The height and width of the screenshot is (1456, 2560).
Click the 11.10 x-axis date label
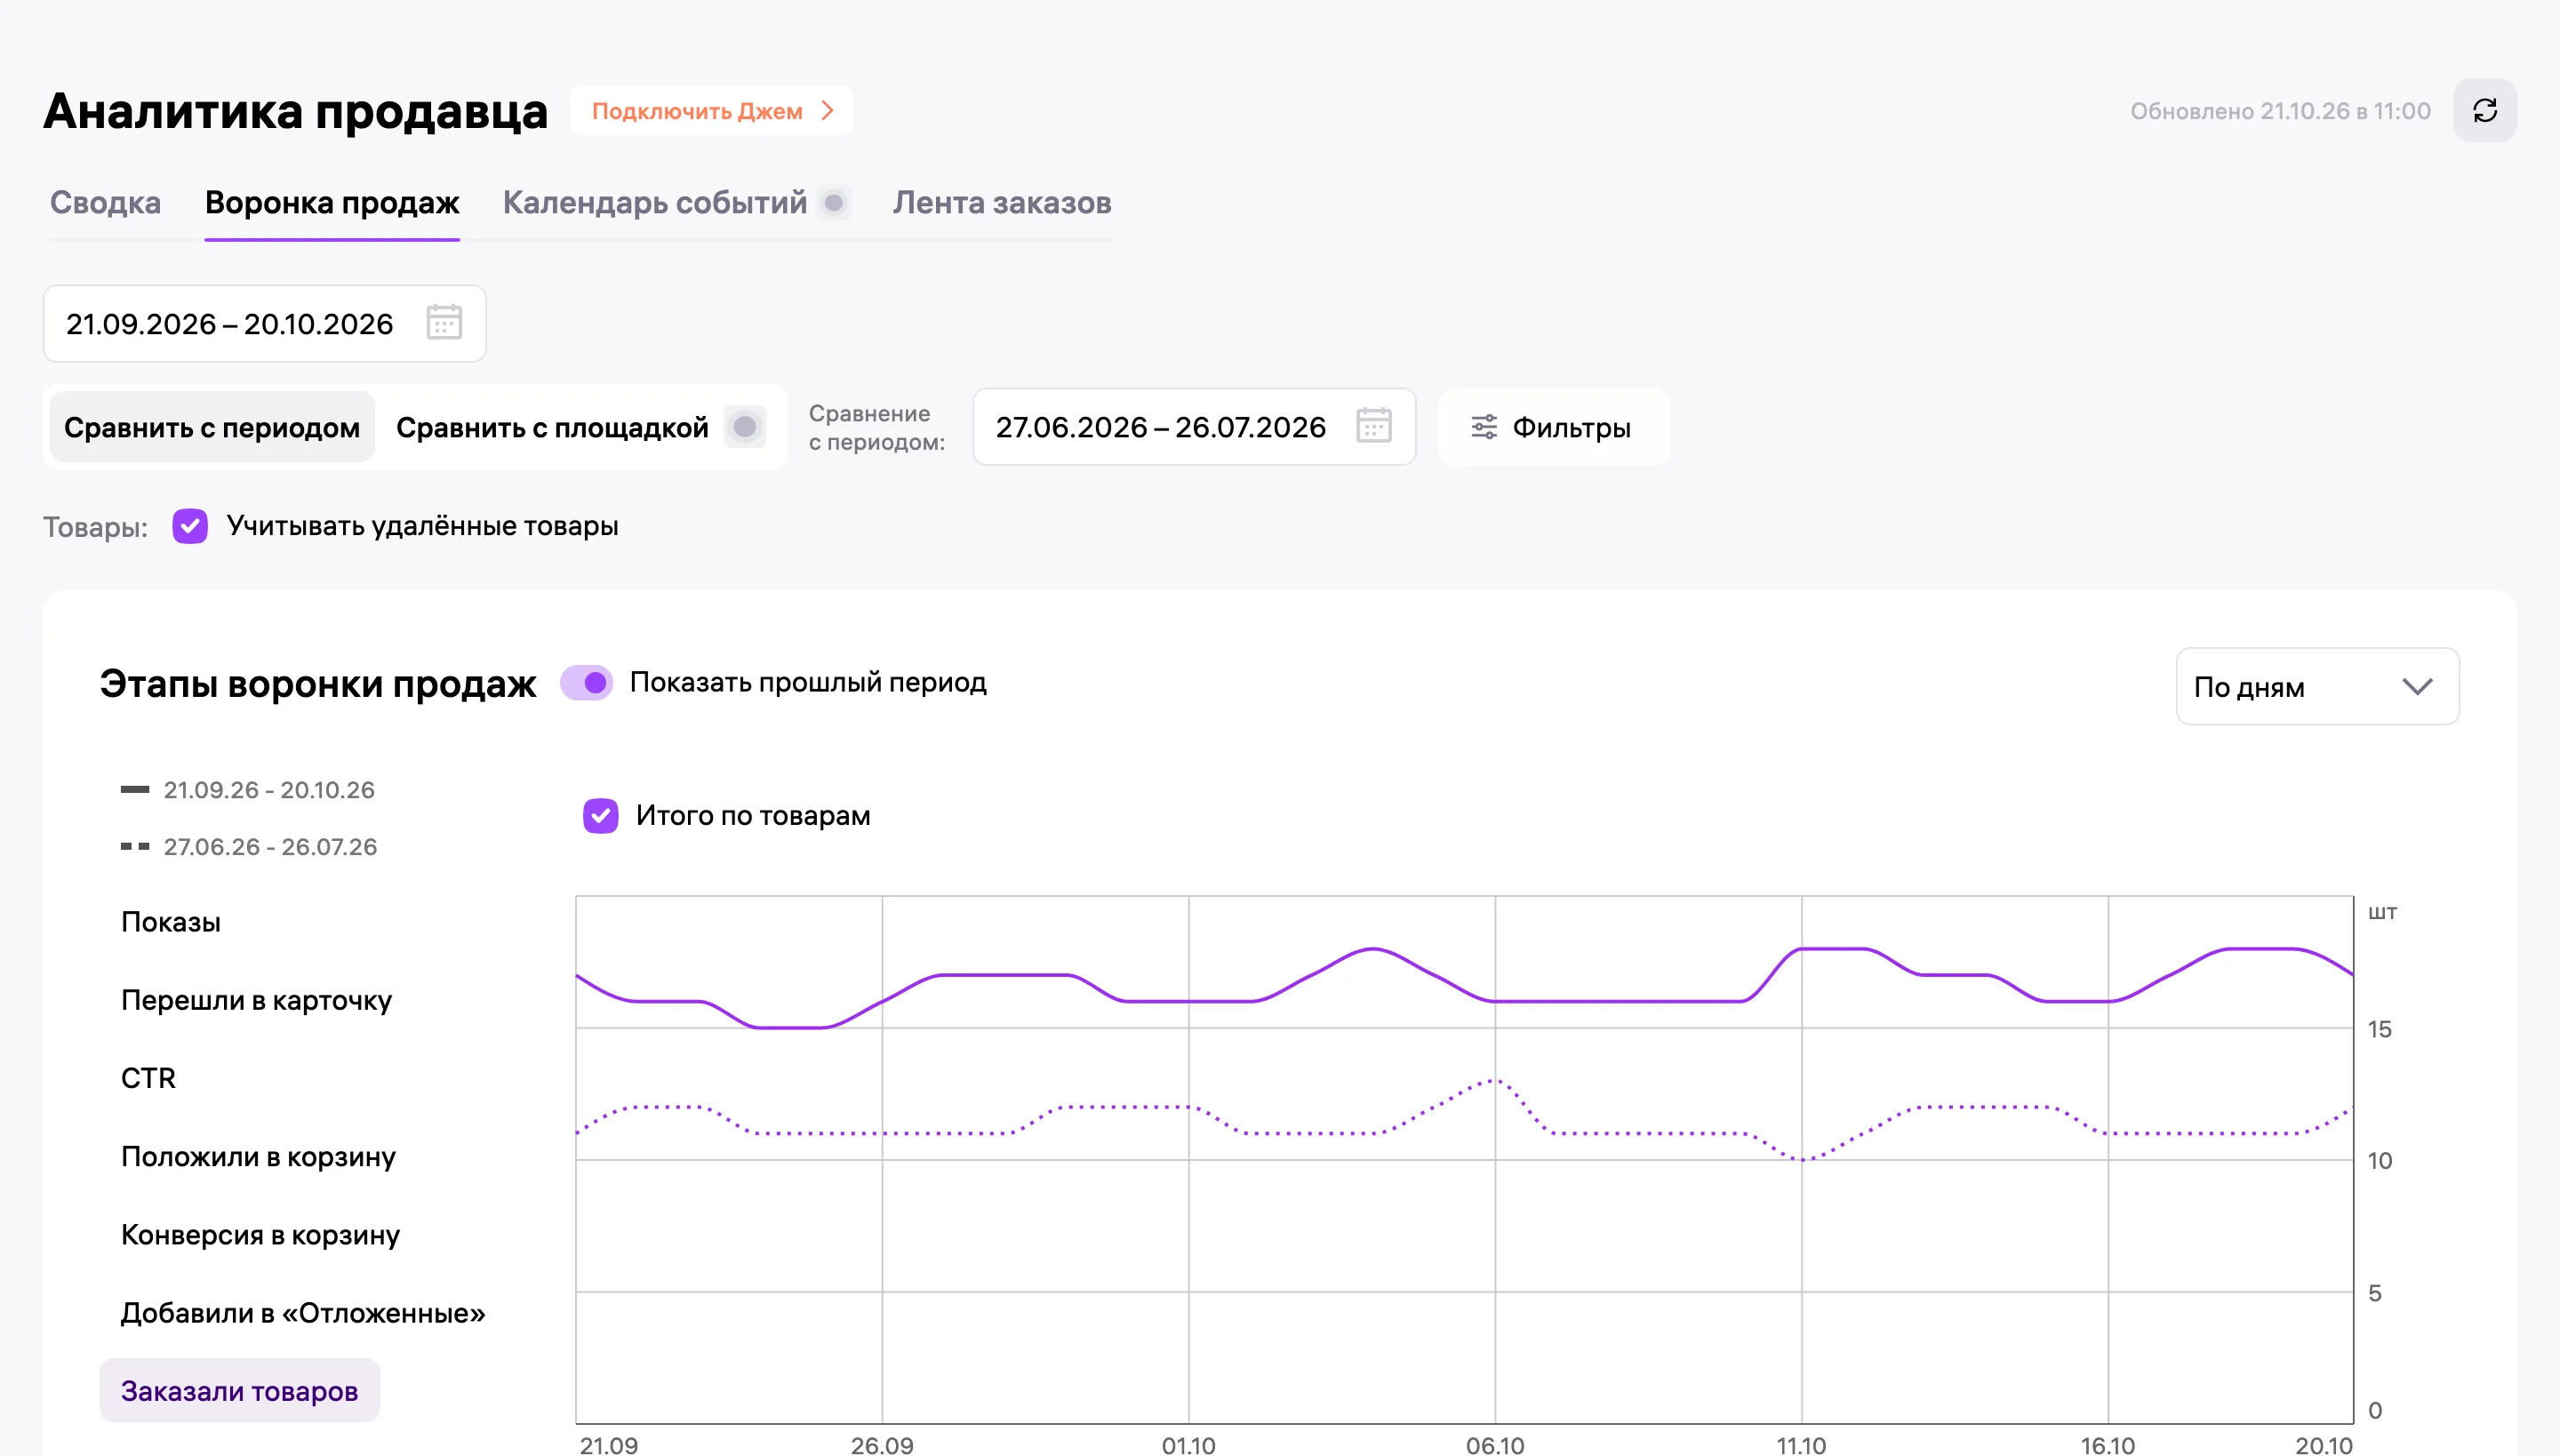(x=1801, y=1445)
